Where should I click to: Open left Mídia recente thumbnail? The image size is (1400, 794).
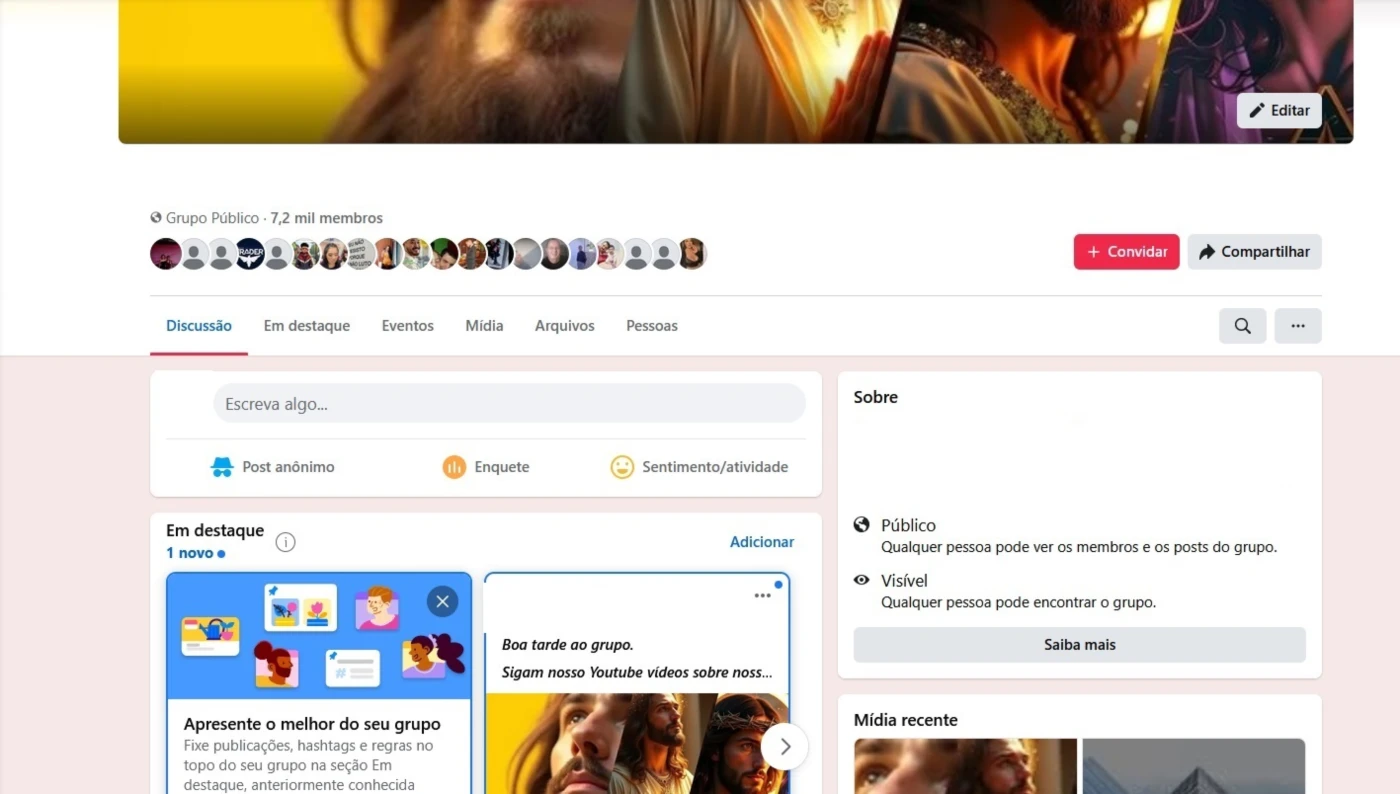point(965,766)
